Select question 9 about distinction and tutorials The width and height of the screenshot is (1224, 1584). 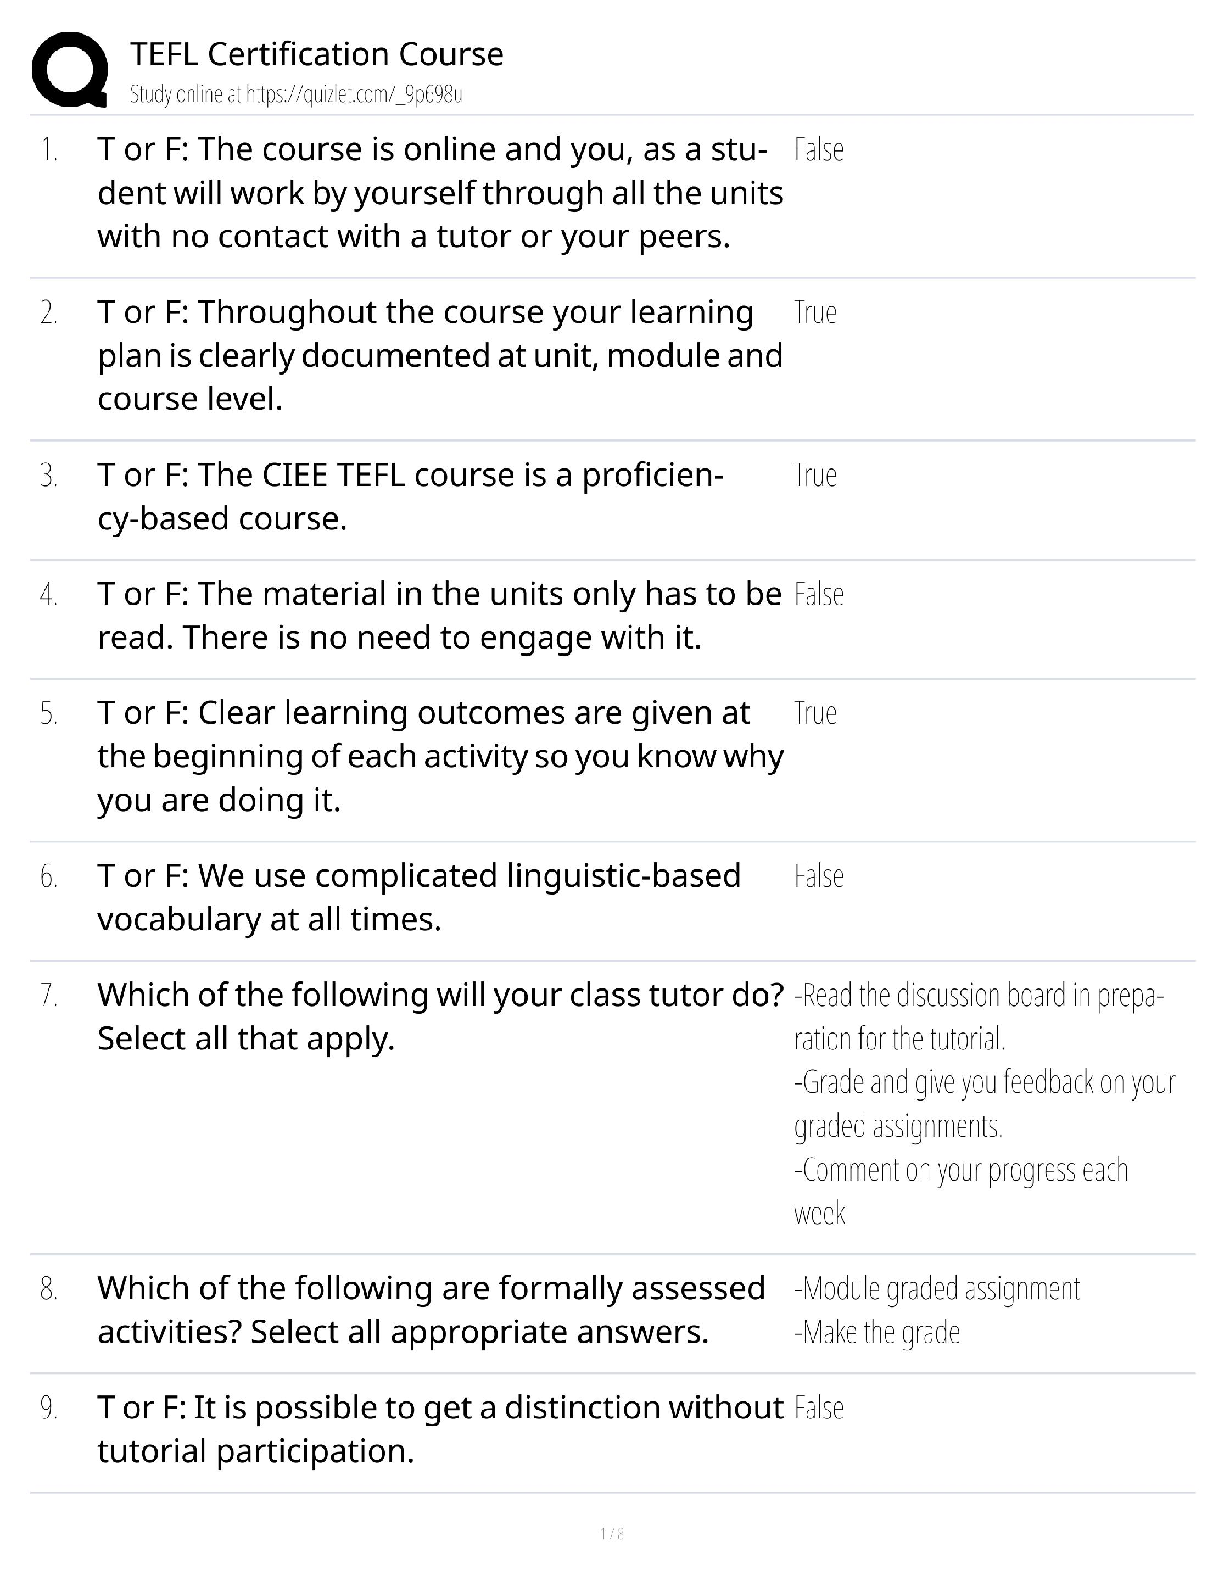[x=440, y=1429]
